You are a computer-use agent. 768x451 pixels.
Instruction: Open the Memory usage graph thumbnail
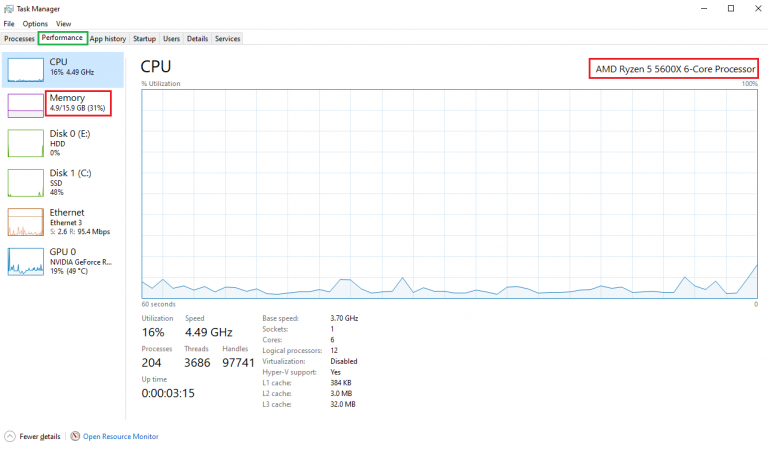point(26,104)
